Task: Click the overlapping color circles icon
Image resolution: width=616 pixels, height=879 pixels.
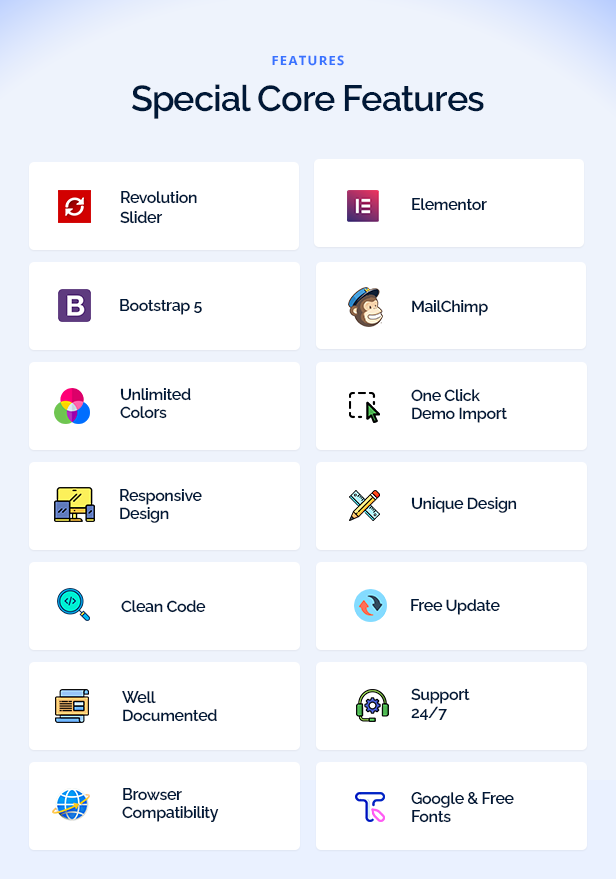Action: click(72, 406)
